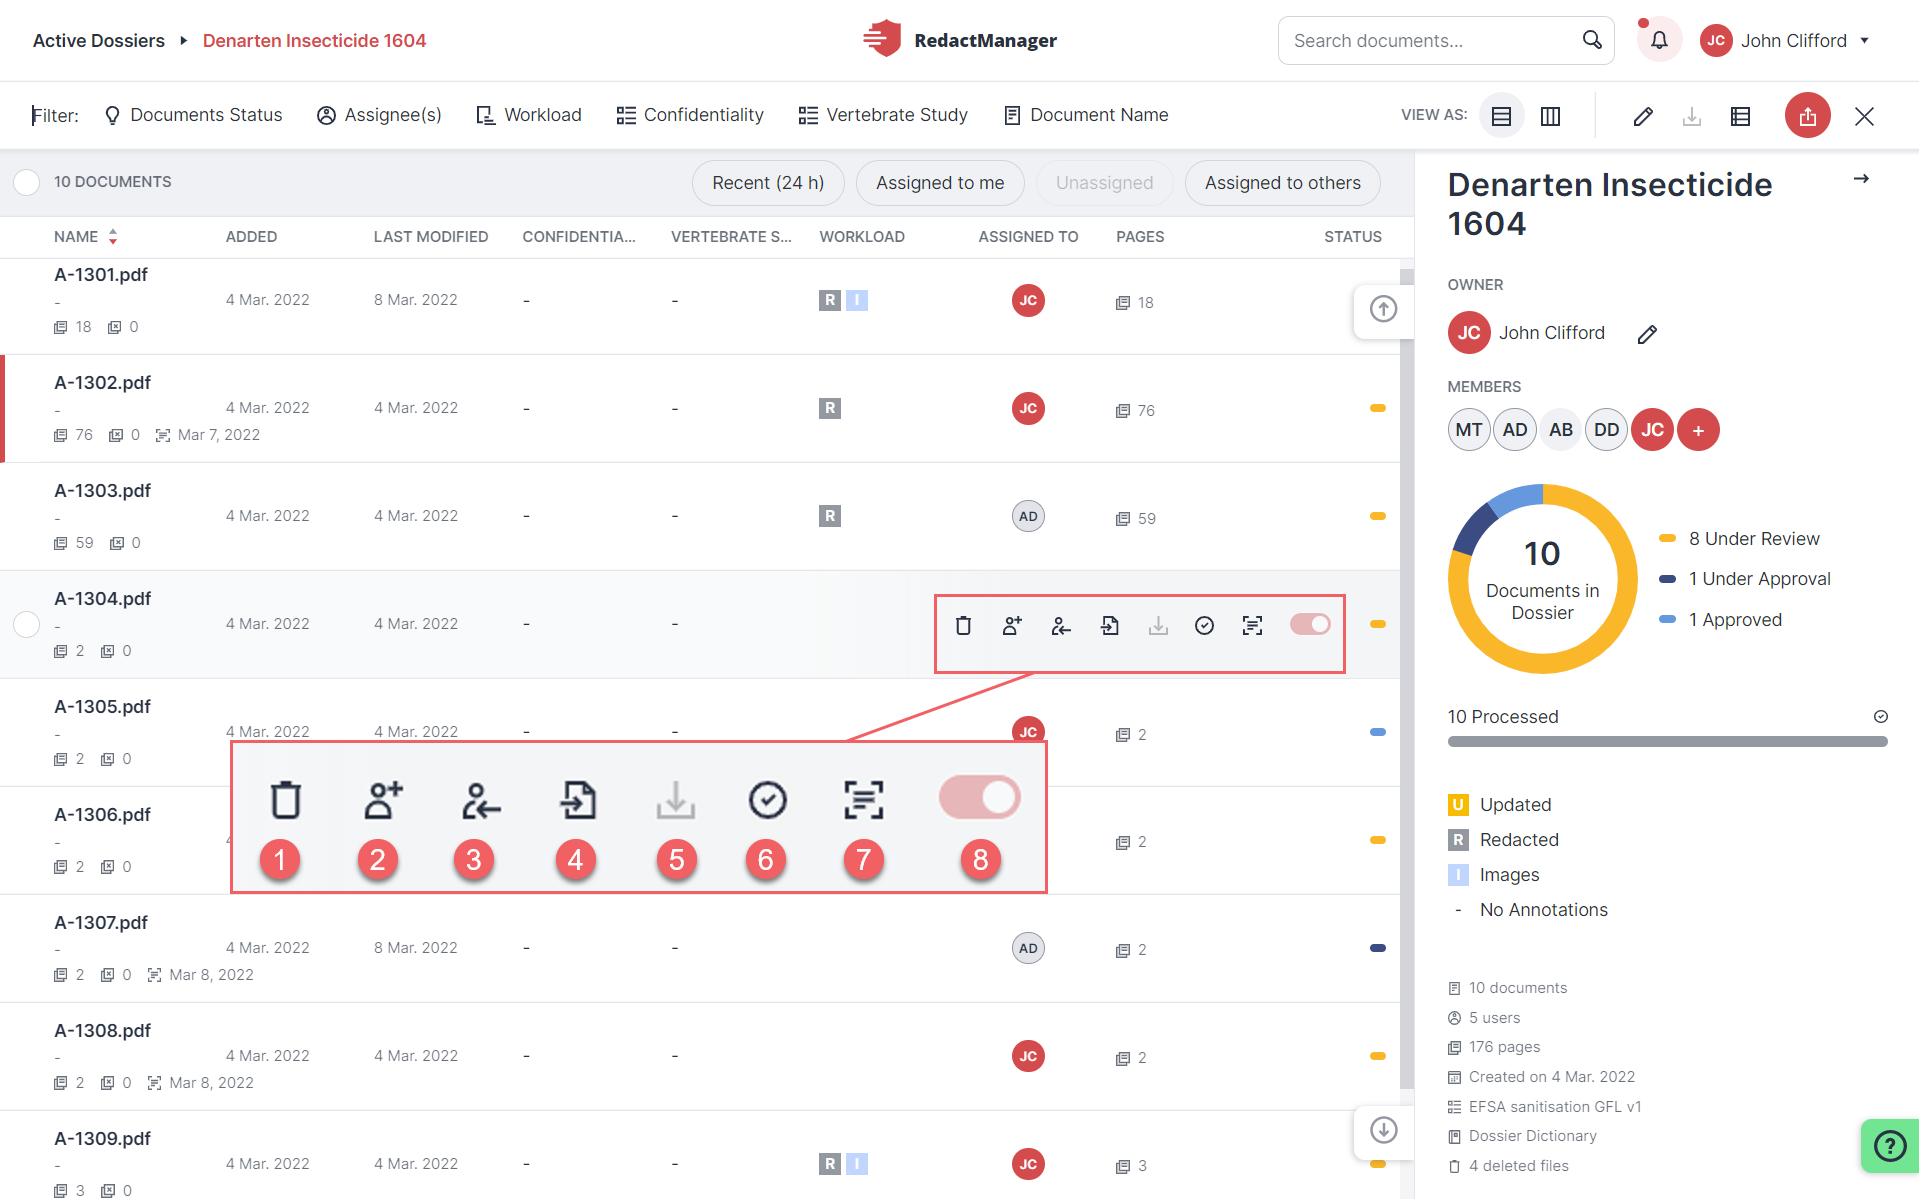Image resolution: width=1919 pixels, height=1199 pixels.
Task: Open document A-1302.pdf
Action: (103, 383)
